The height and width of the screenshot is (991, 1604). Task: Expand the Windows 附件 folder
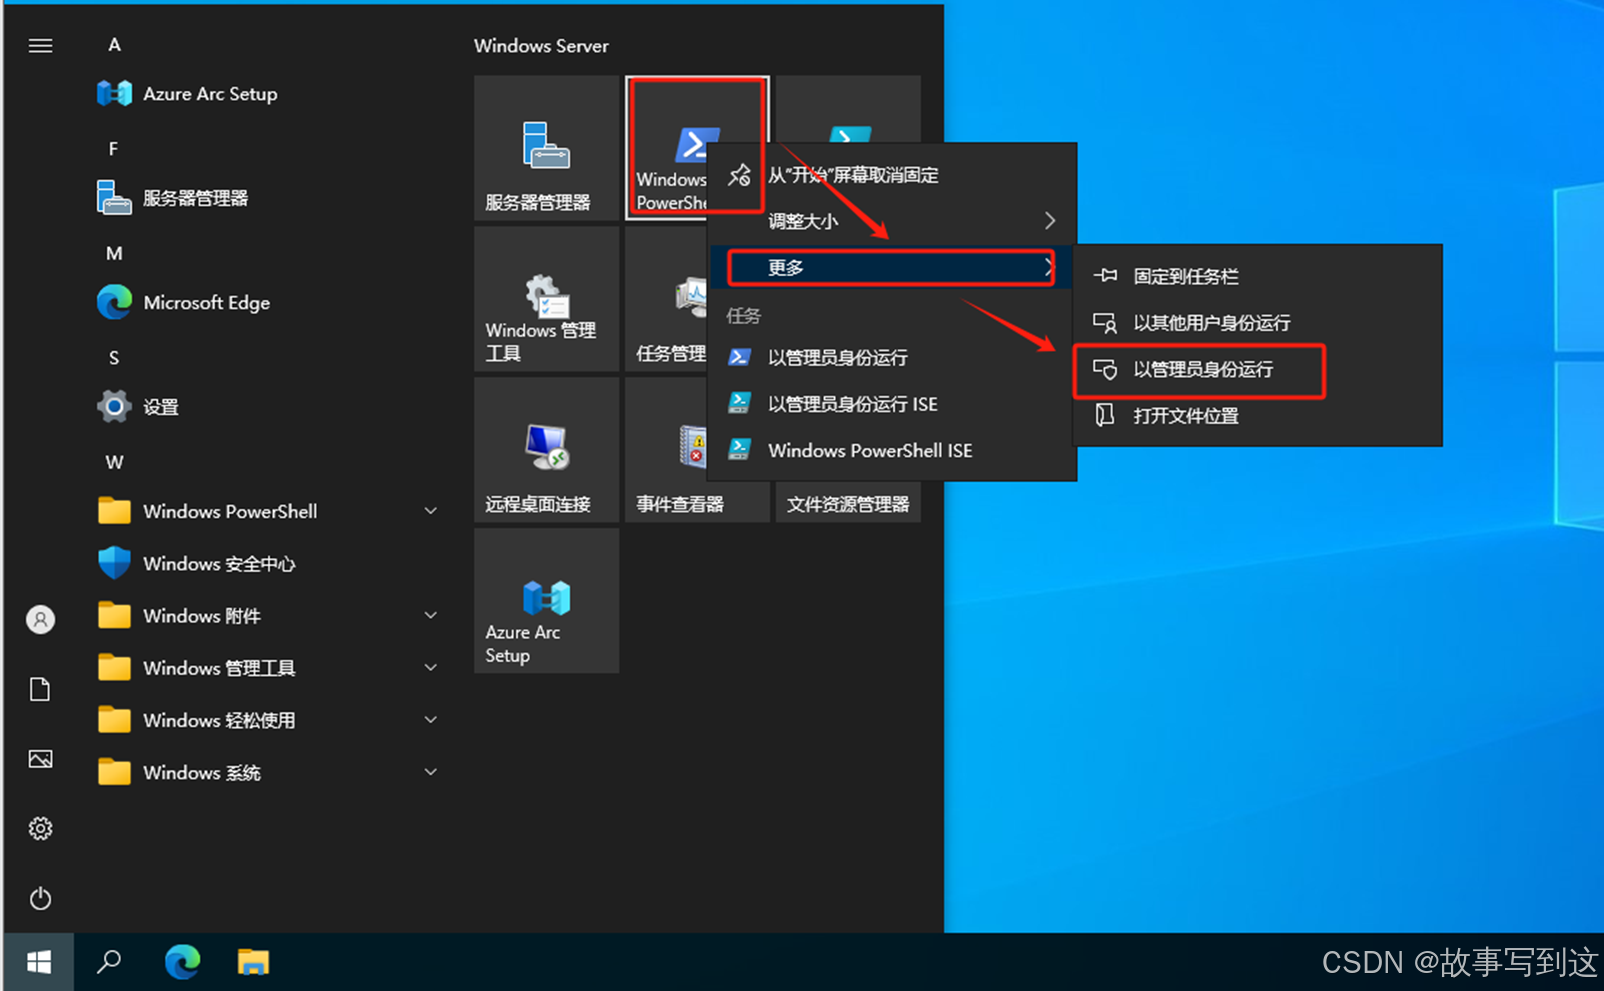267,616
